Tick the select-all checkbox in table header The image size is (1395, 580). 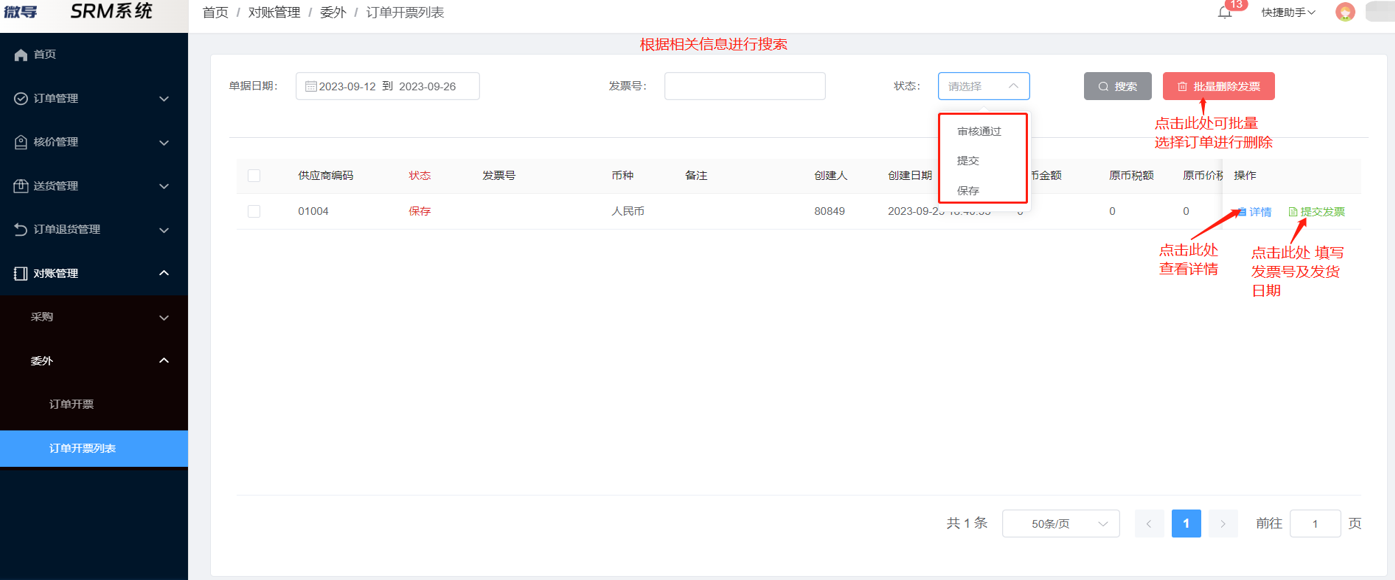click(x=254, y=176)
